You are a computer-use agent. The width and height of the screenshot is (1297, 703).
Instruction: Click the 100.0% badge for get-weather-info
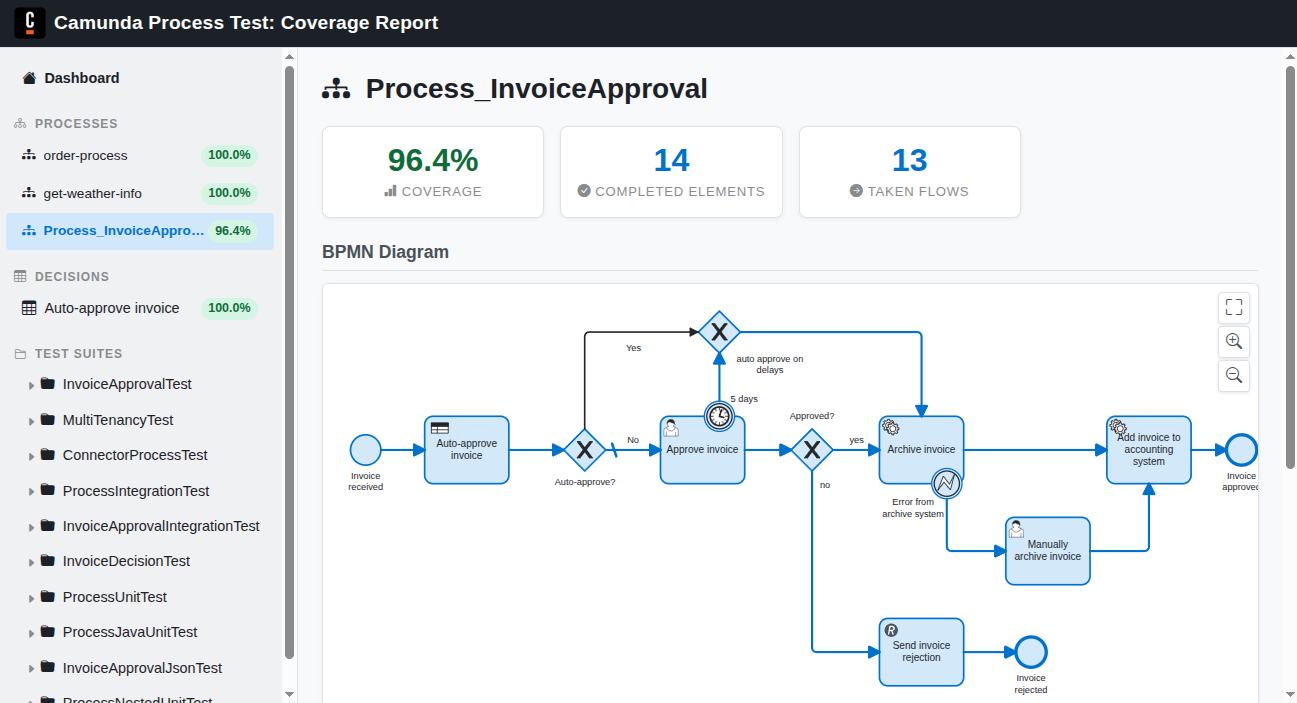click(x=229, y=193)
